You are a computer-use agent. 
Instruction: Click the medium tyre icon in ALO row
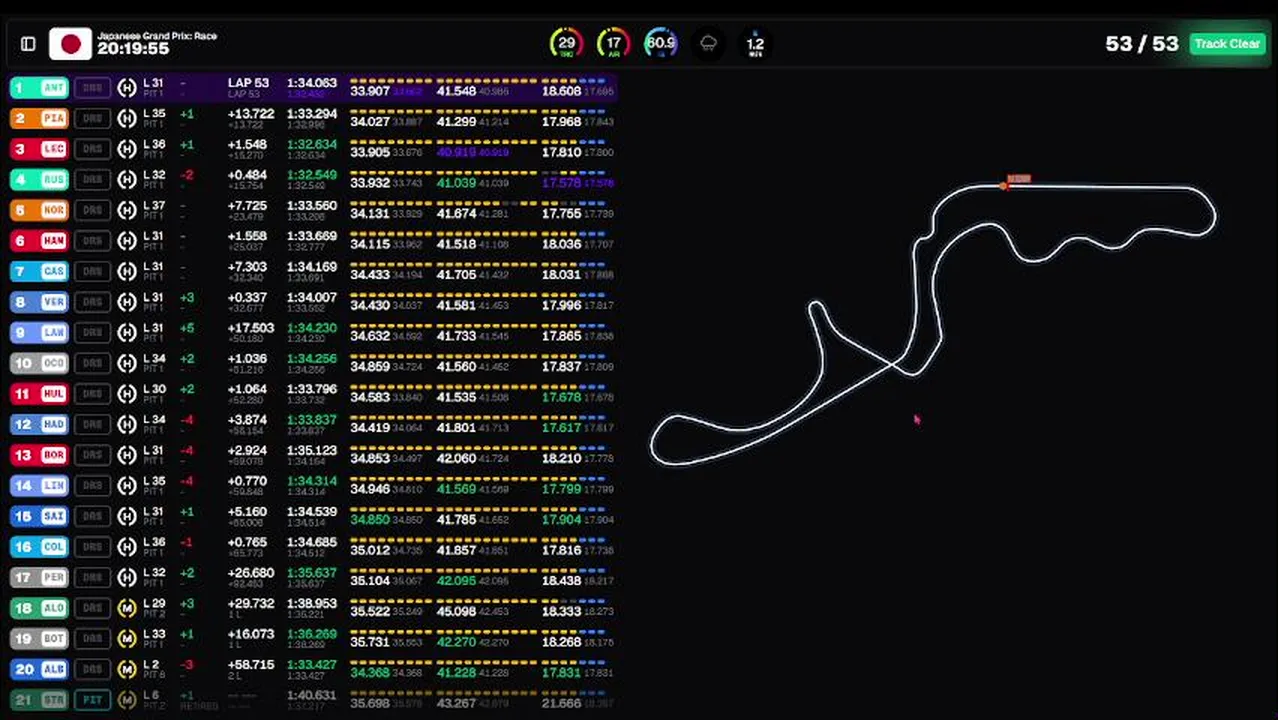point(127,608)
